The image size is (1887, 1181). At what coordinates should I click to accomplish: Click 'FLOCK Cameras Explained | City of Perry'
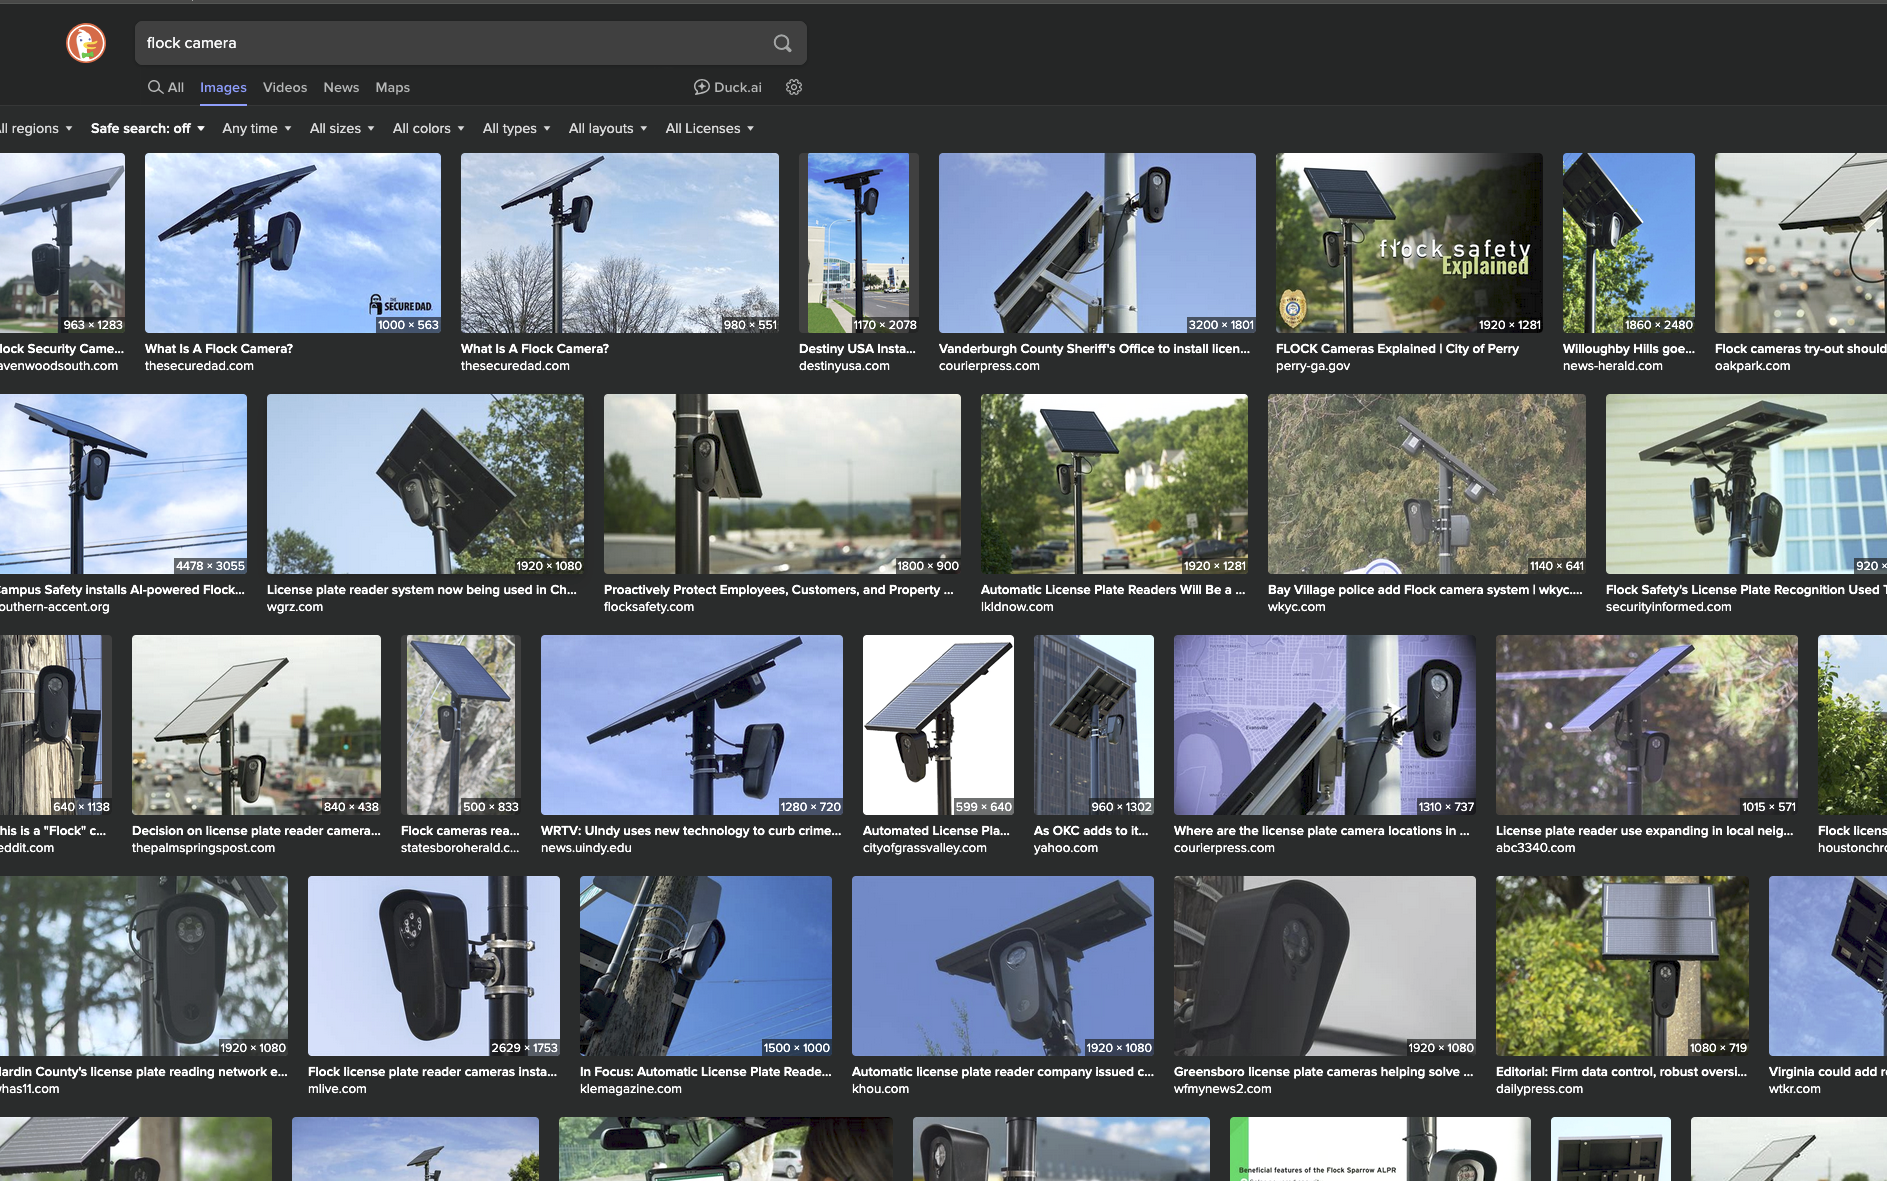point(1397,349)
